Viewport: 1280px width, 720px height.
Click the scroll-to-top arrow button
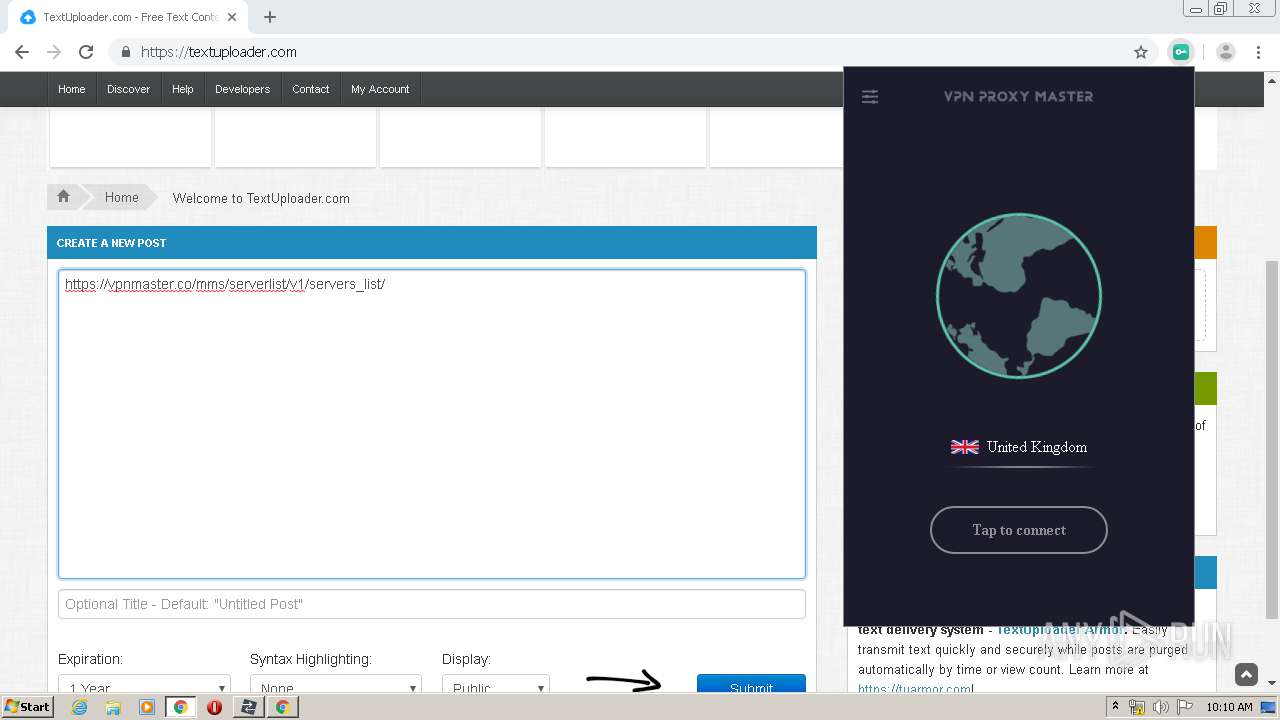1246,675
